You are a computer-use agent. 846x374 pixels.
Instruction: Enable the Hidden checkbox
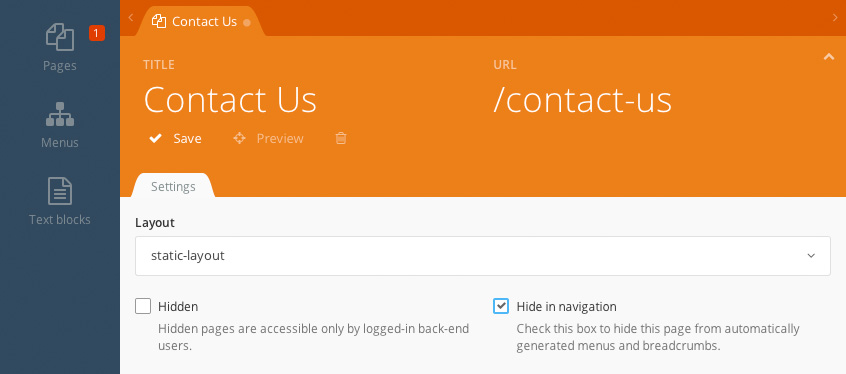143,306
